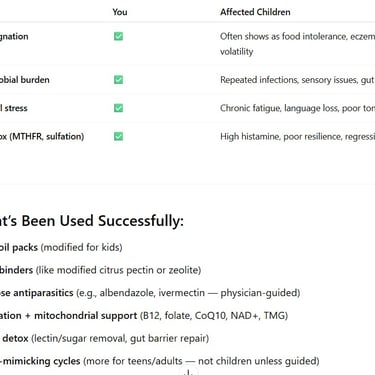Select the "mitochondrial support" bold text

[86, 315]
